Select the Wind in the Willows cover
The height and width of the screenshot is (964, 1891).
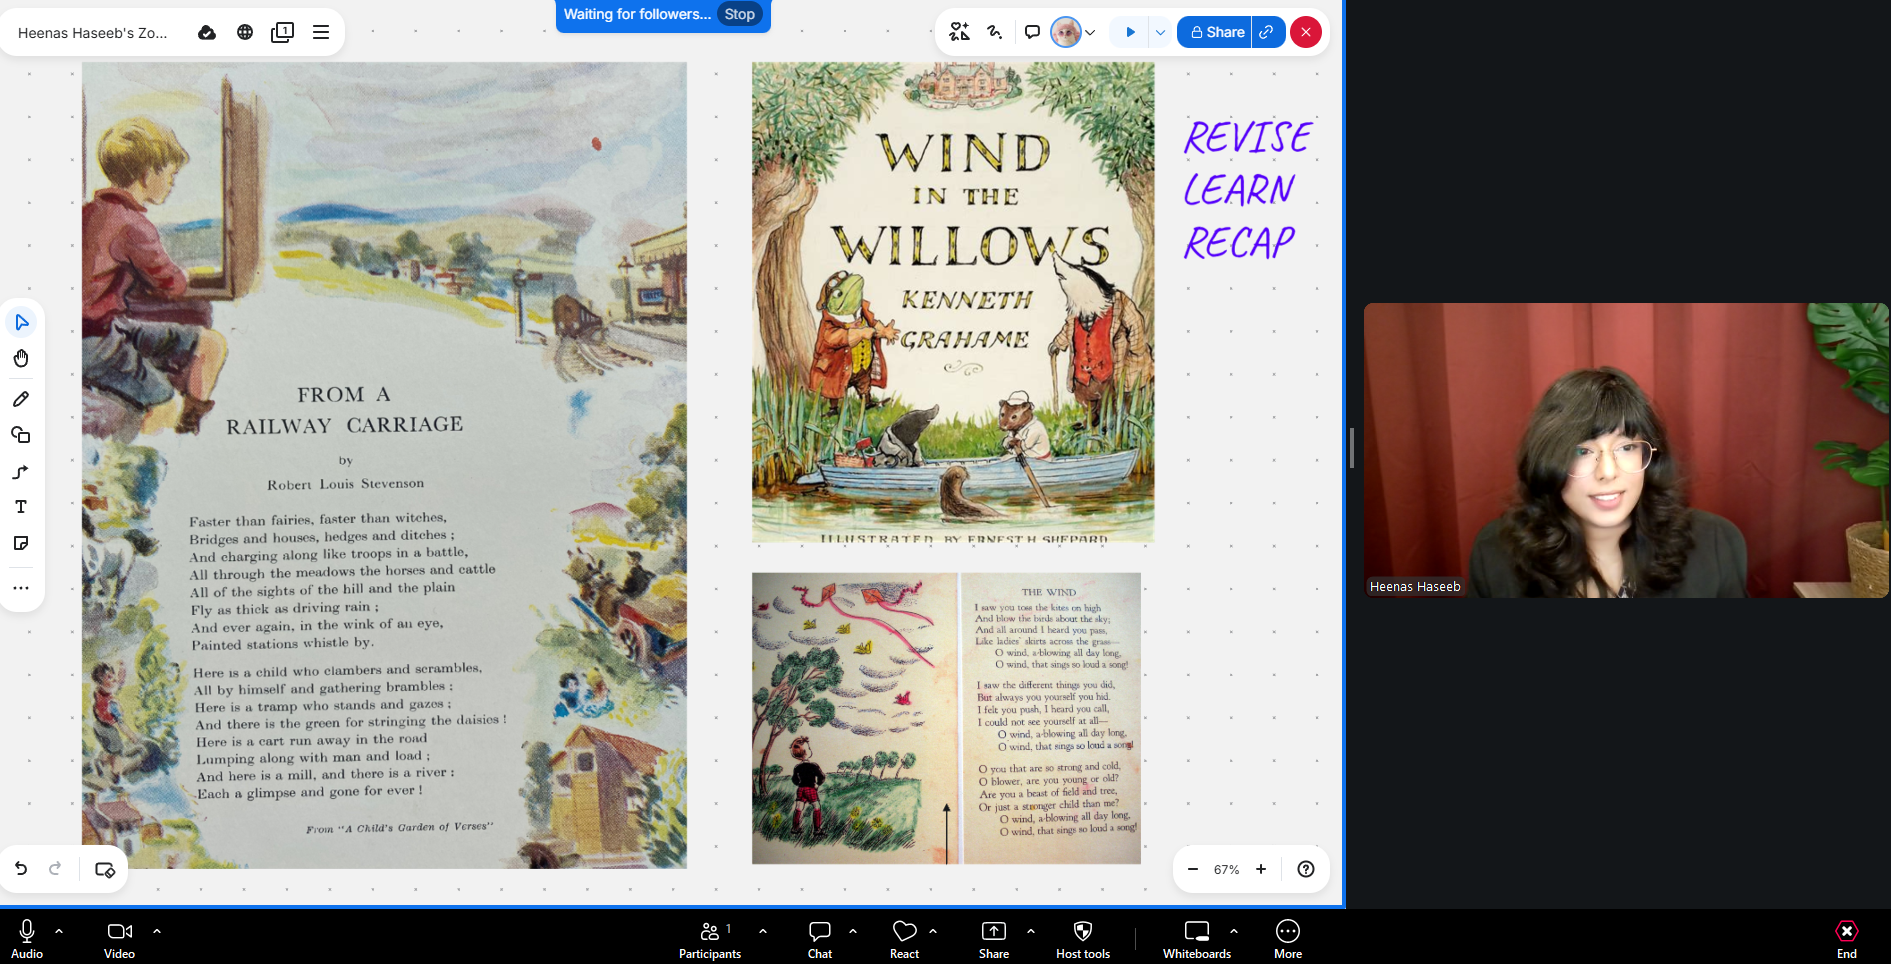(x=953, y=302)
